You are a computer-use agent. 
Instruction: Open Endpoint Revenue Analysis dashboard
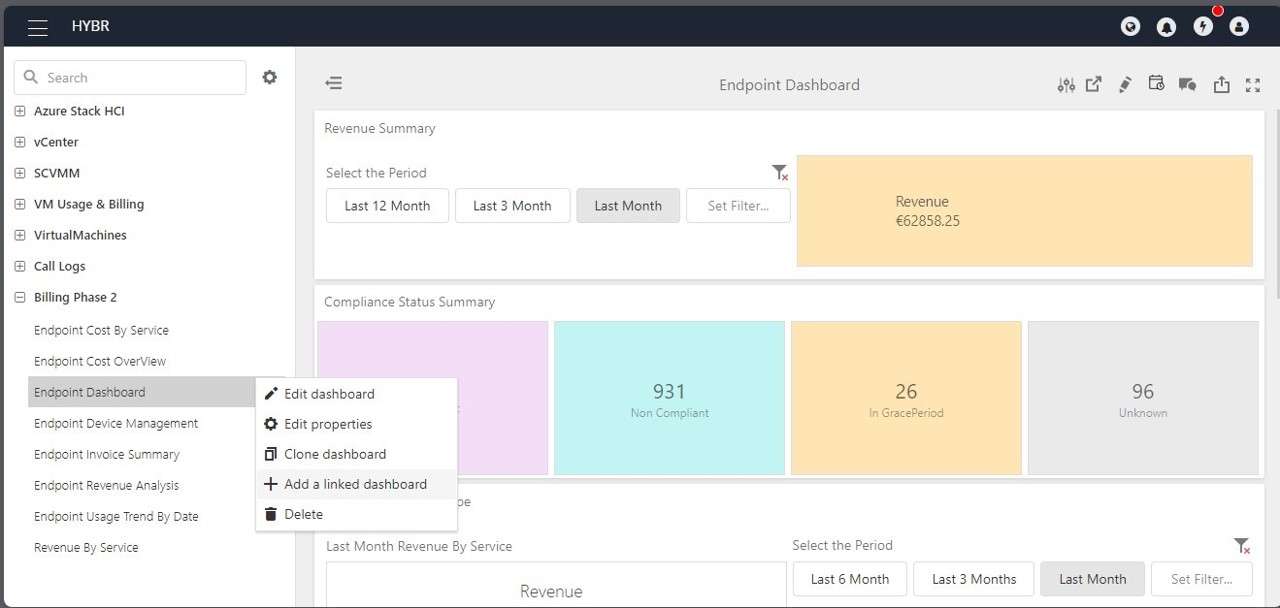(106, 485)
